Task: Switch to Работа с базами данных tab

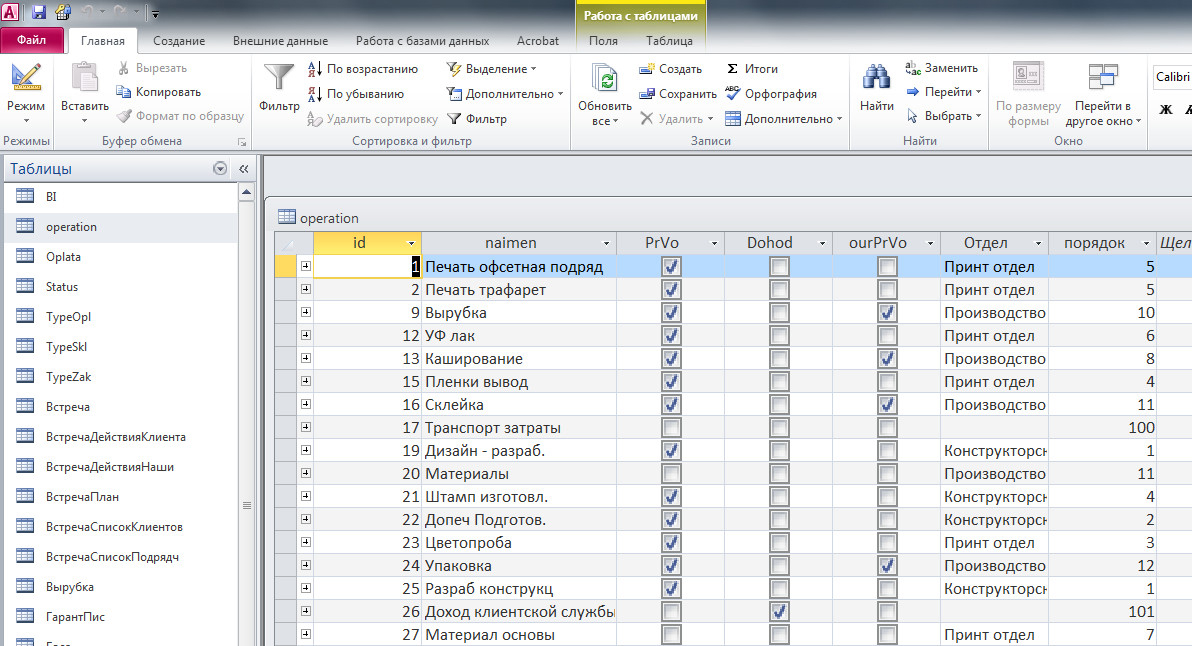Action: pos(423,41)
